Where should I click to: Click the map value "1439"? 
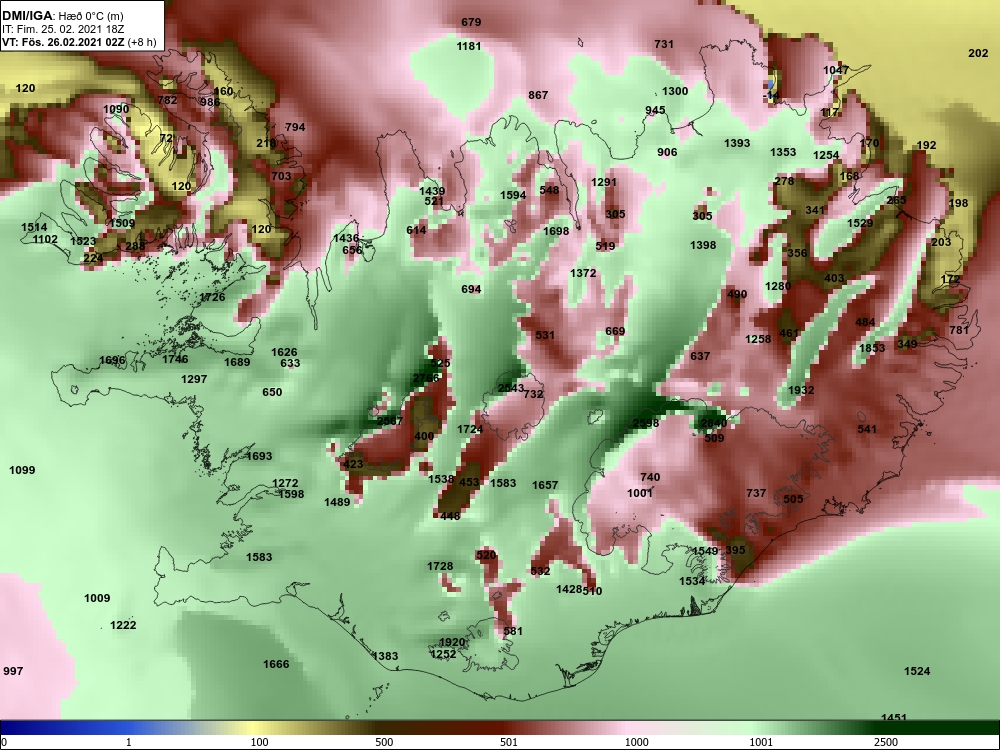click(432, 191)
